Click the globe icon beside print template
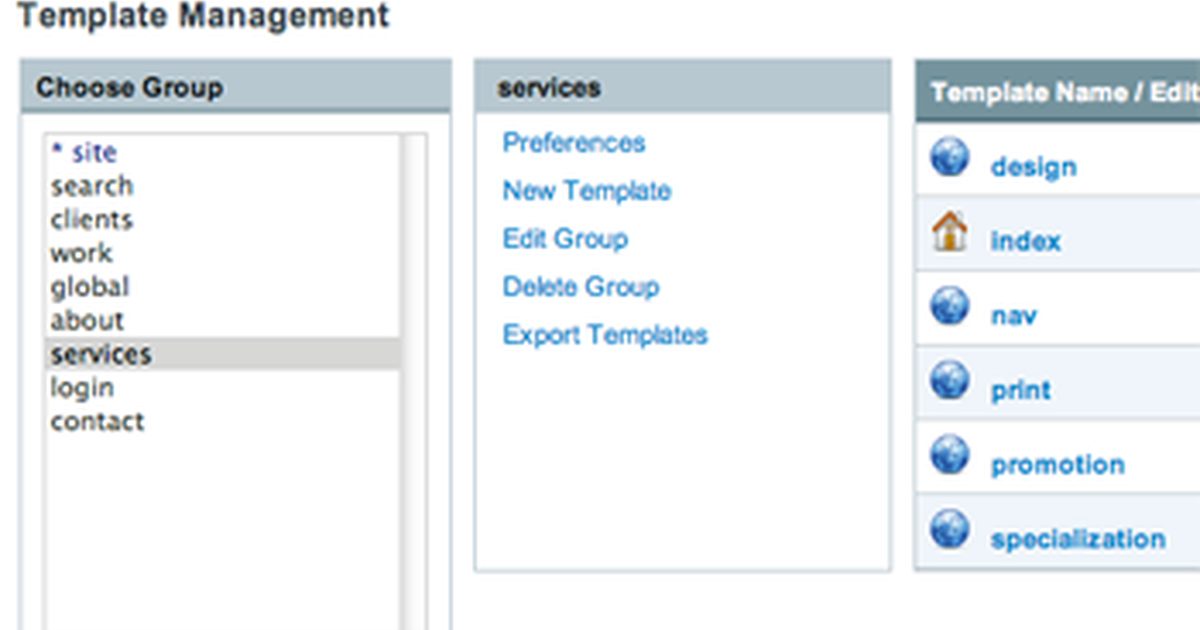Screen dimensions: 1200x630 coord(948,381)
